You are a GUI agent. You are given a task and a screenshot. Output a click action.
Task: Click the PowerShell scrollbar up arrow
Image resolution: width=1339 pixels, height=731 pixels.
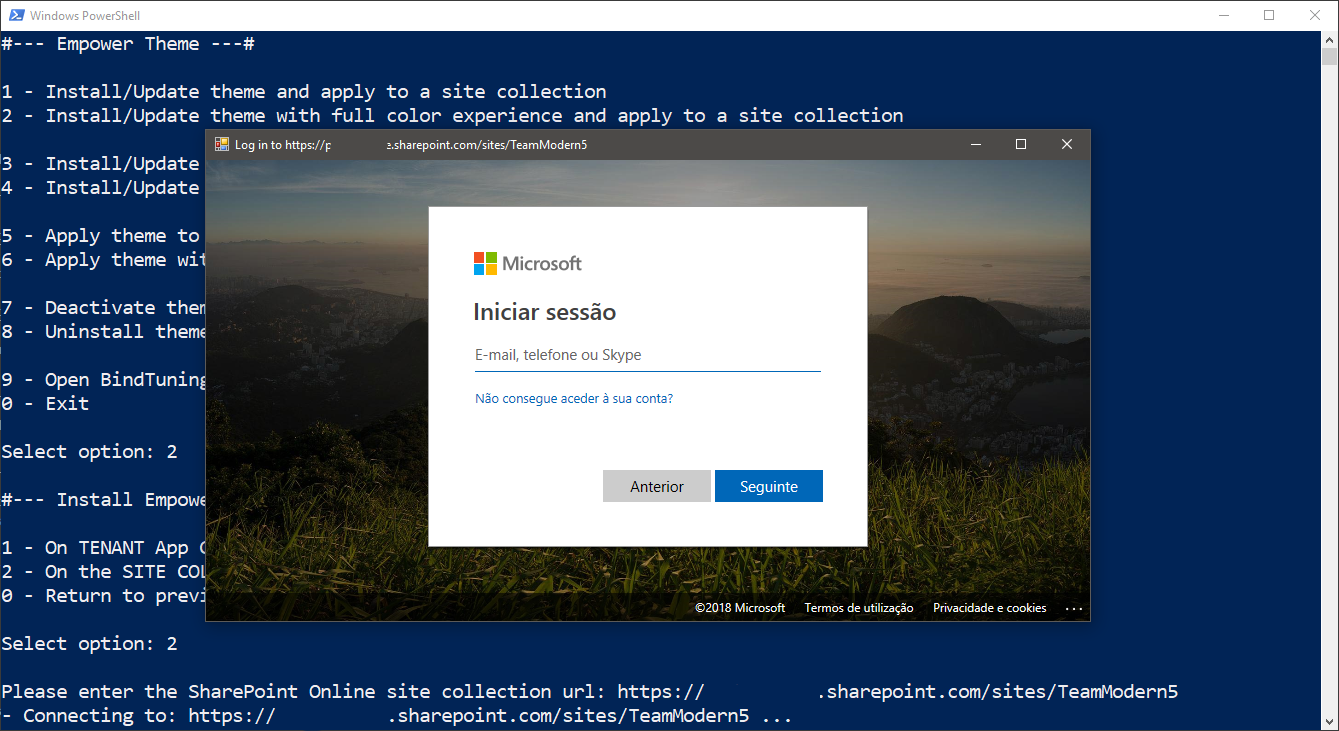tap(1330, 39)
